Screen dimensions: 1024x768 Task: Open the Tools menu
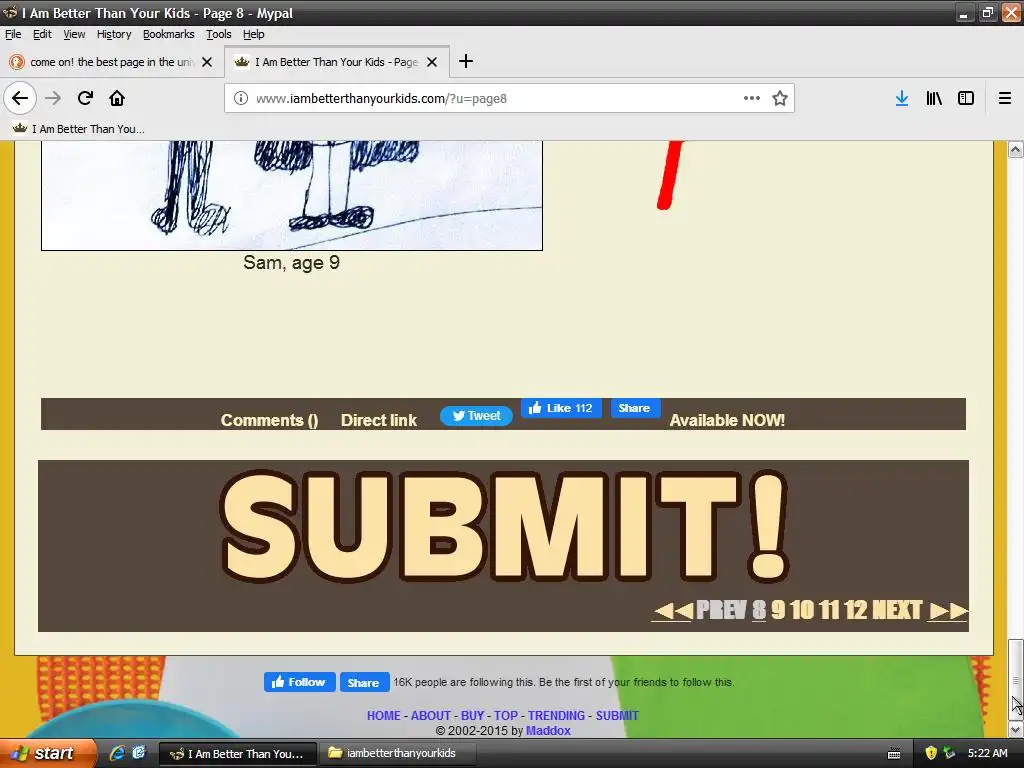point(219,34)
